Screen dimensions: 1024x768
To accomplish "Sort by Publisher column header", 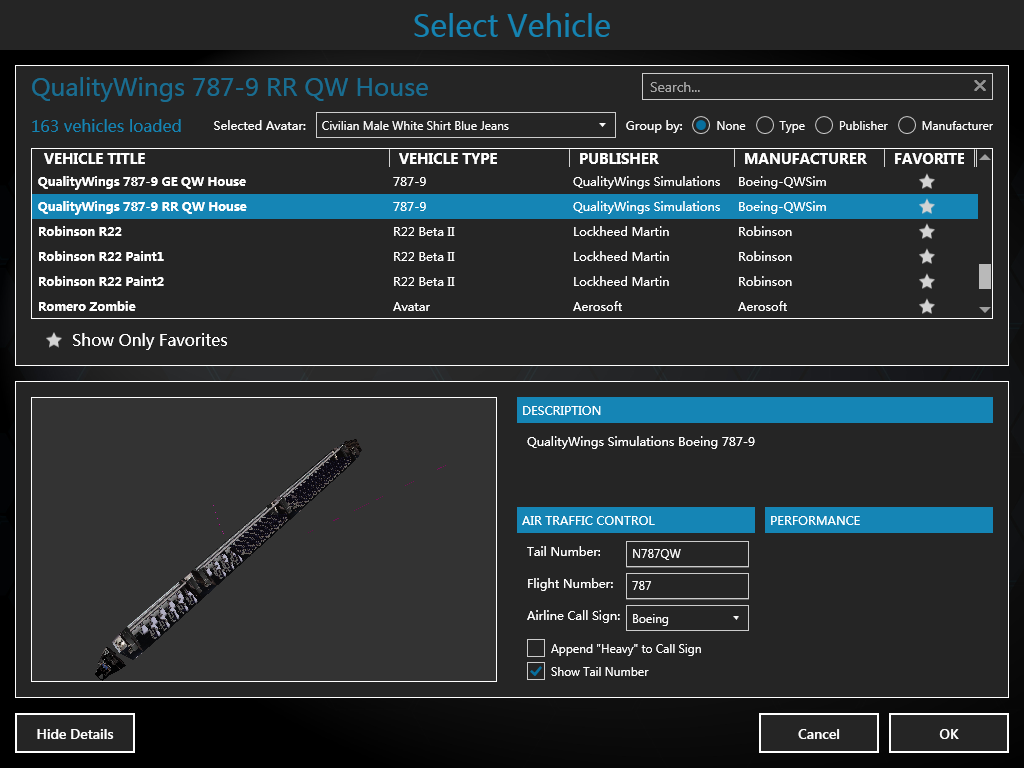I will (x=652, y=159).
